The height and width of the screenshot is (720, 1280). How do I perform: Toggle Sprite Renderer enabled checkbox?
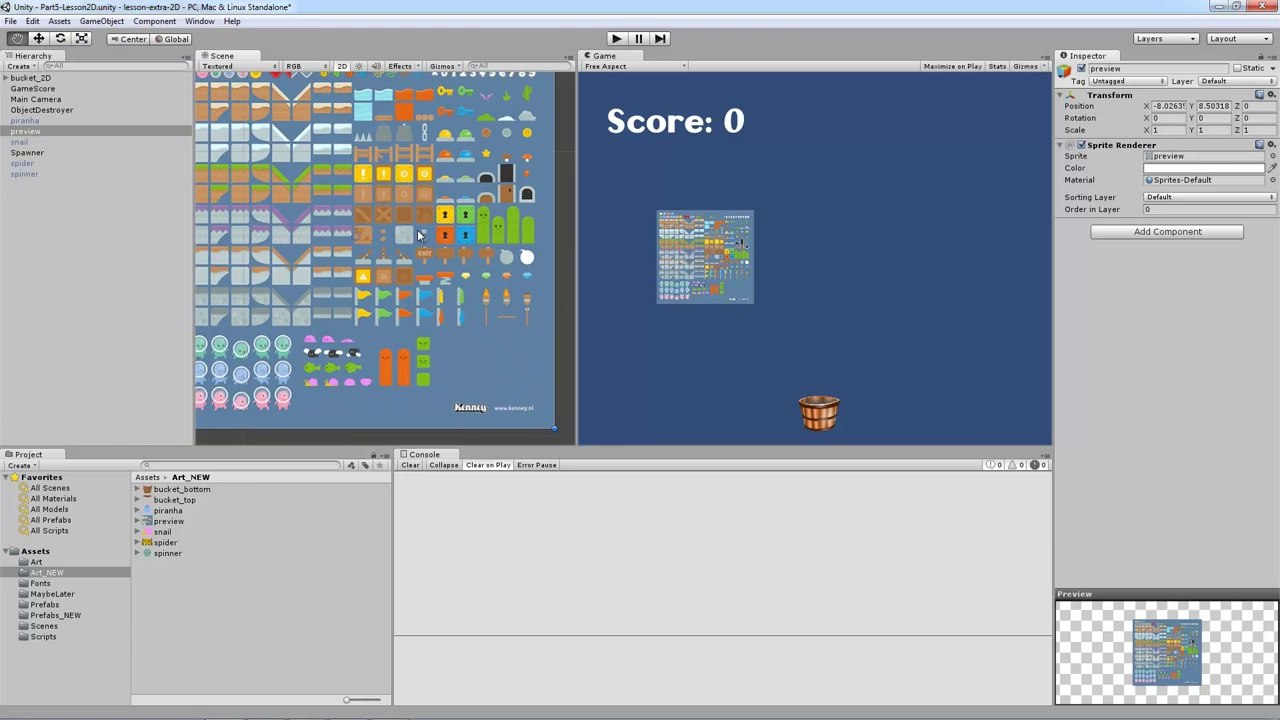pyautogui.click(x=1081, y=145)
